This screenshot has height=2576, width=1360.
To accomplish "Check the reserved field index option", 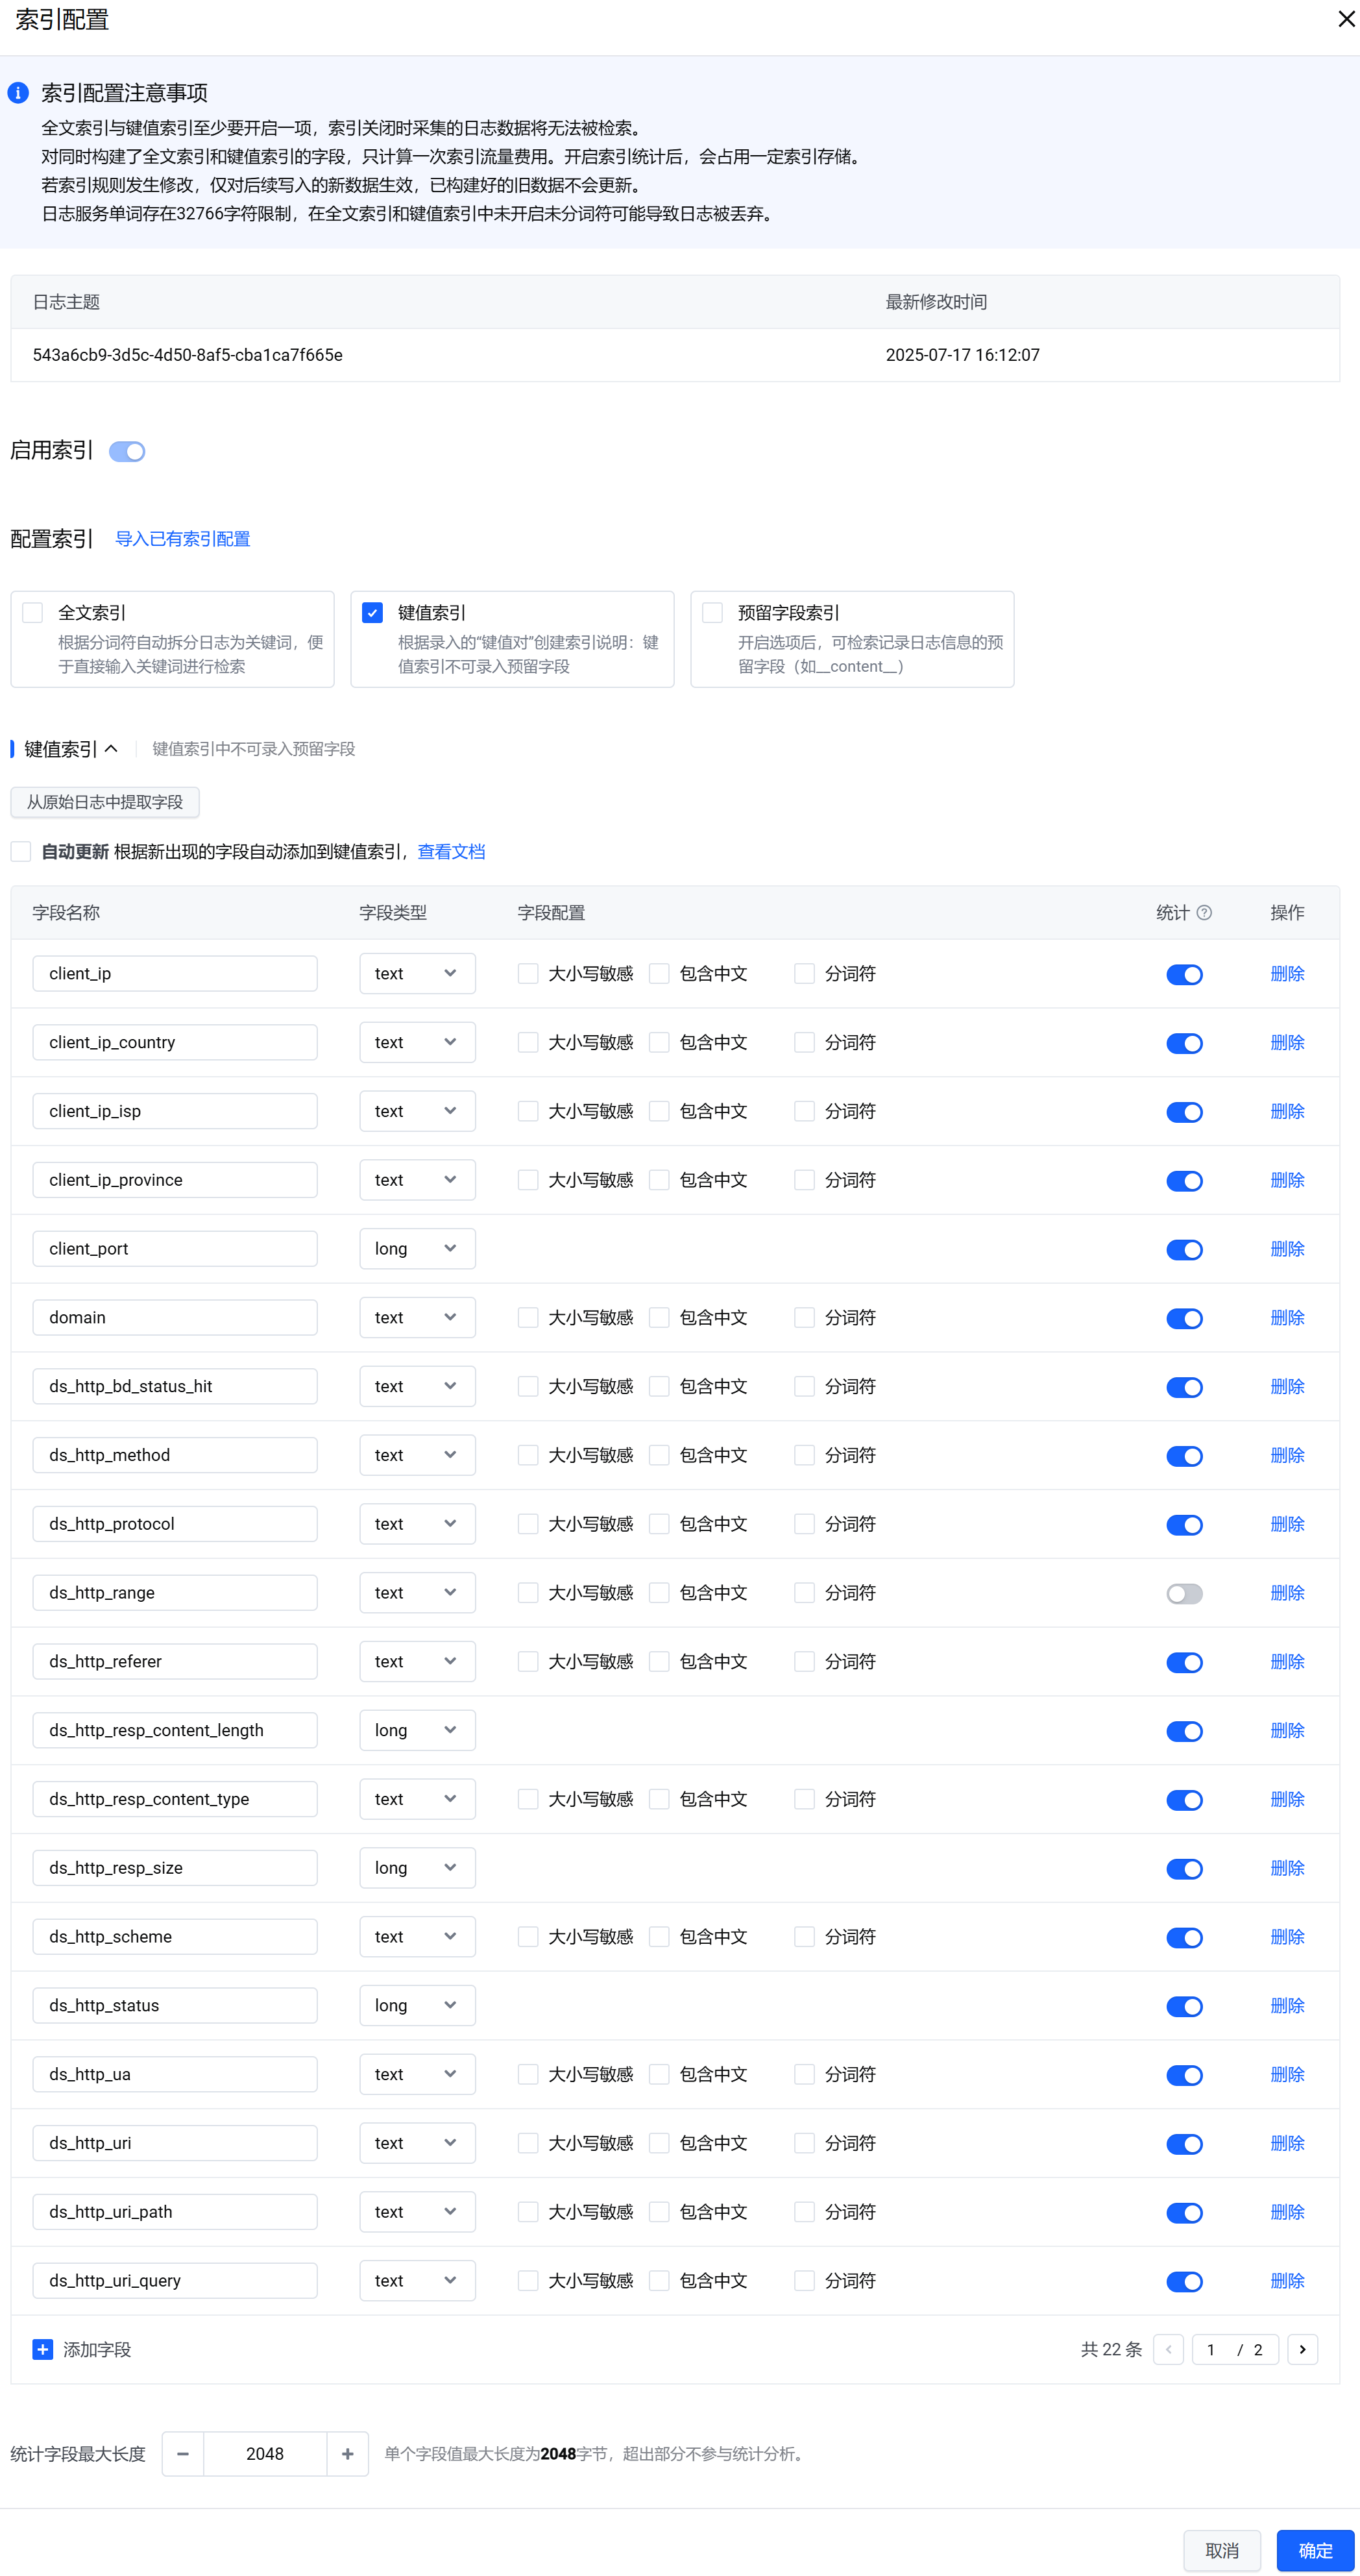I will pos(713,613).
